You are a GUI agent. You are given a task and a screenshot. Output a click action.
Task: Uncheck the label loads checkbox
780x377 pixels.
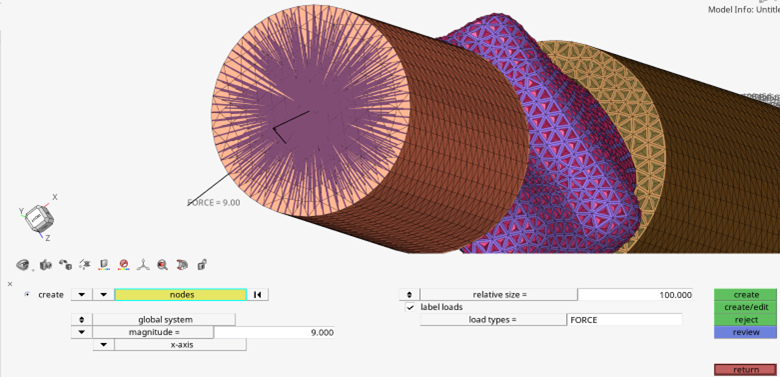pos(410,307)
